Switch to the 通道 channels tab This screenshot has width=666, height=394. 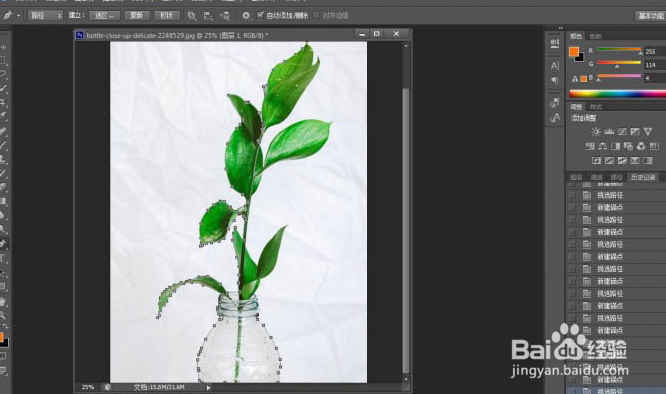[596, 177]
